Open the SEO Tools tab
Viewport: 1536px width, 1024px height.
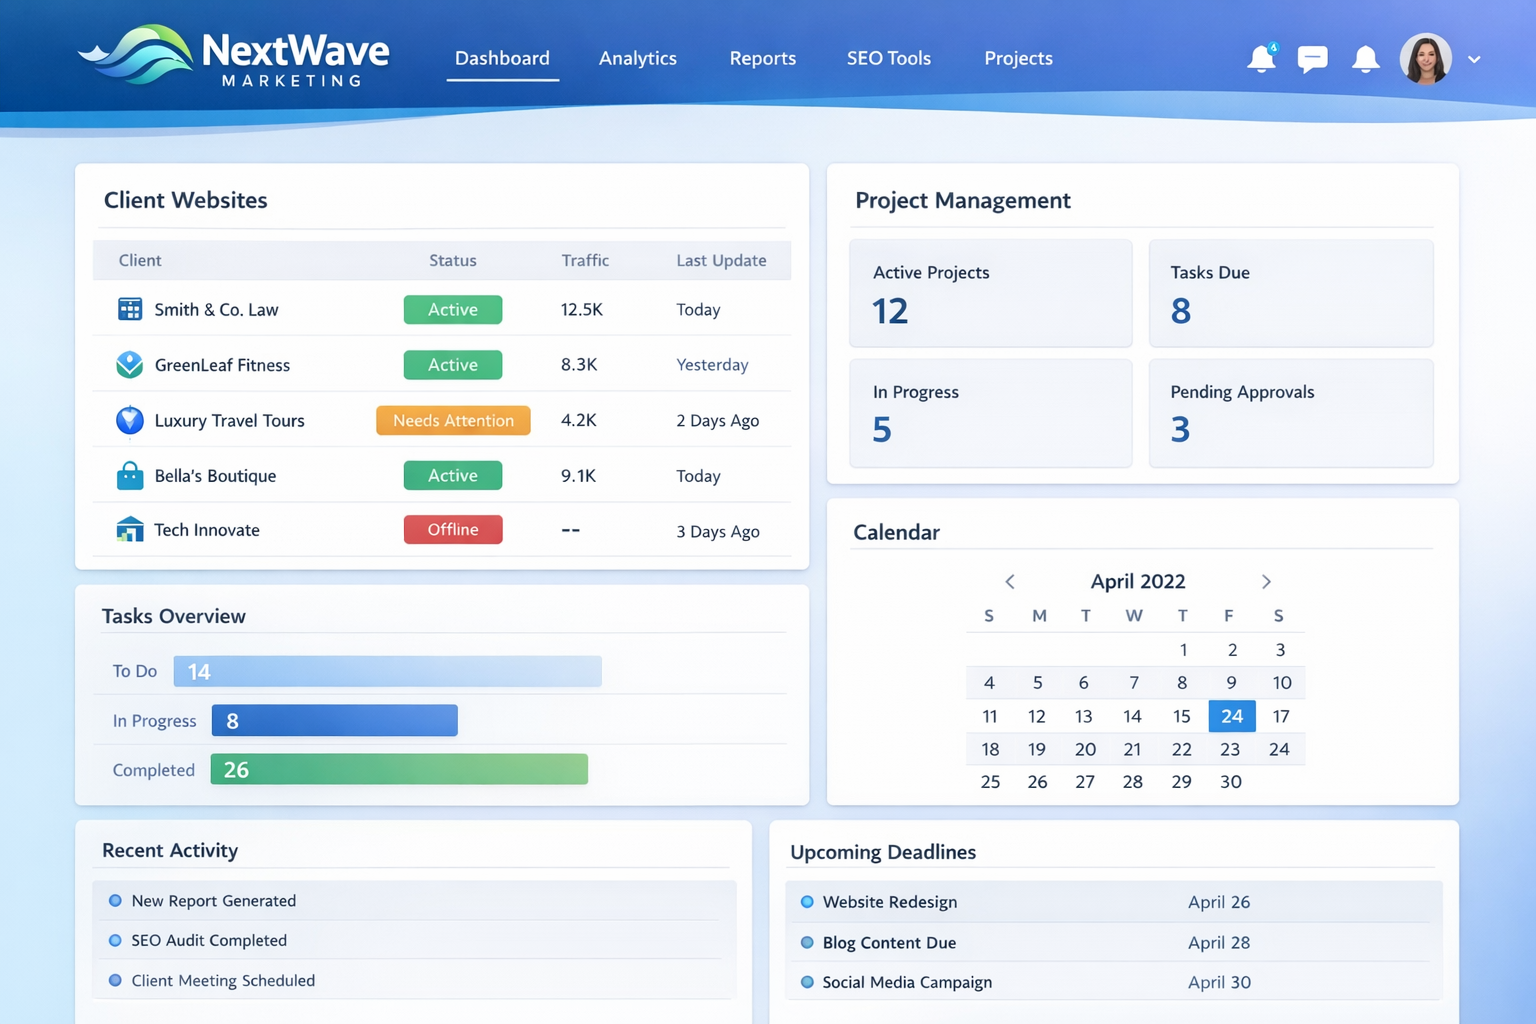coord(889,58)
